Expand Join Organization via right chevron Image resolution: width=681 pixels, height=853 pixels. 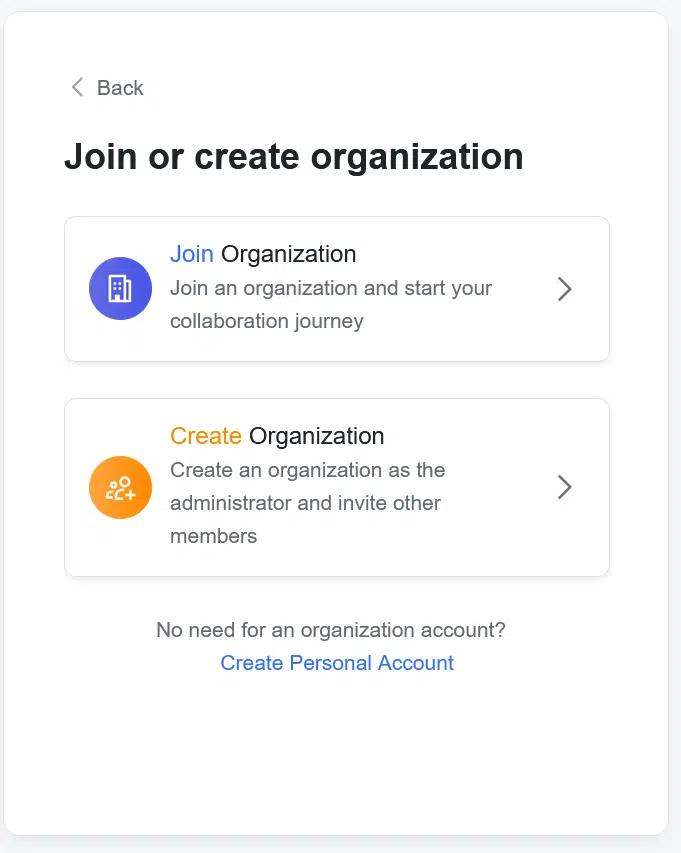[x=564, y=289]
